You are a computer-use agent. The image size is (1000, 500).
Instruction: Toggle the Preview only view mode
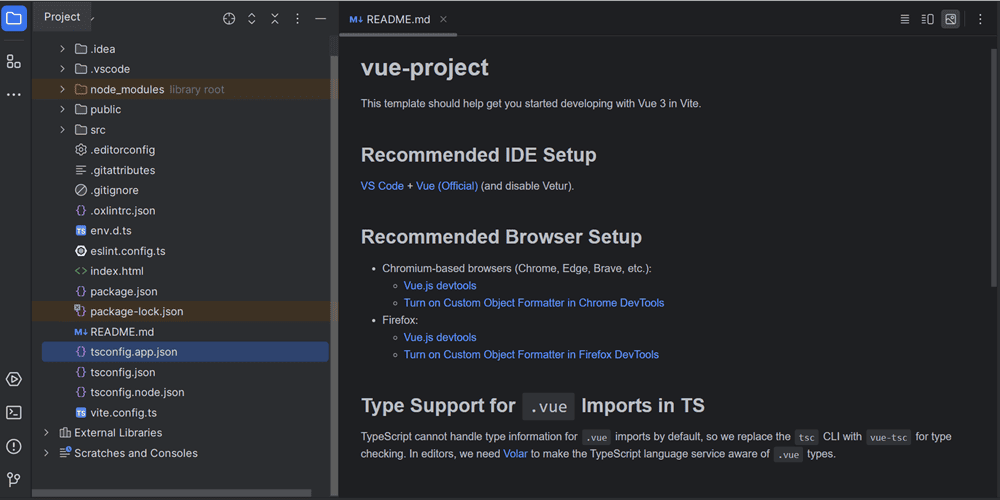(950, 19)
